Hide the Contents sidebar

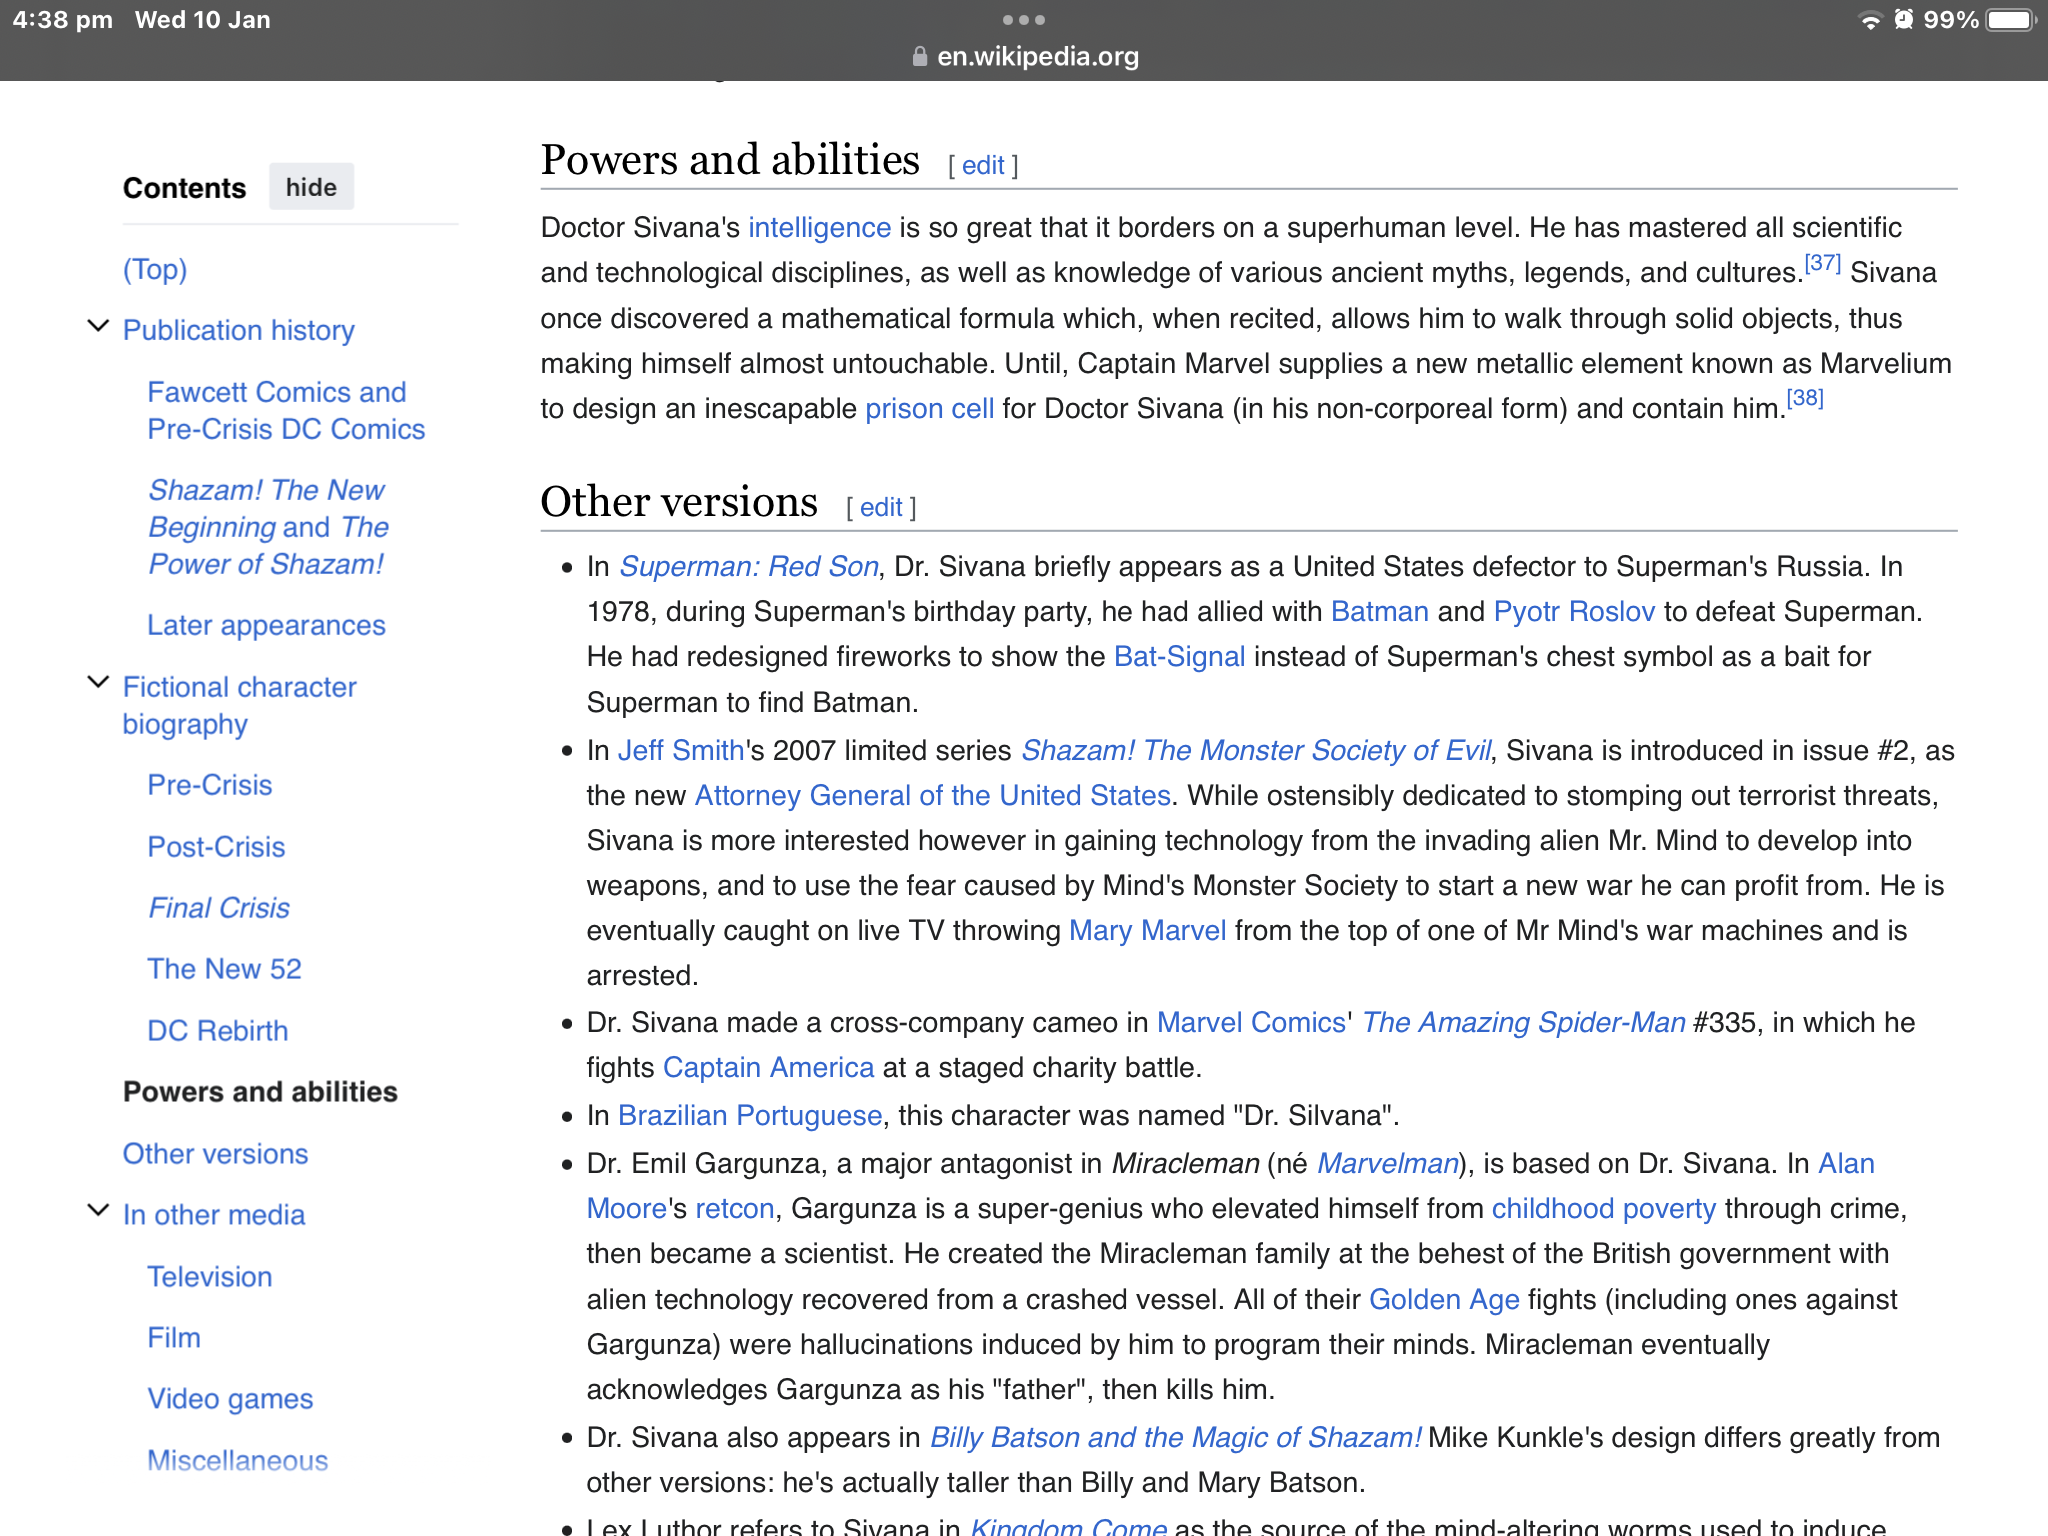click(311, 187)
